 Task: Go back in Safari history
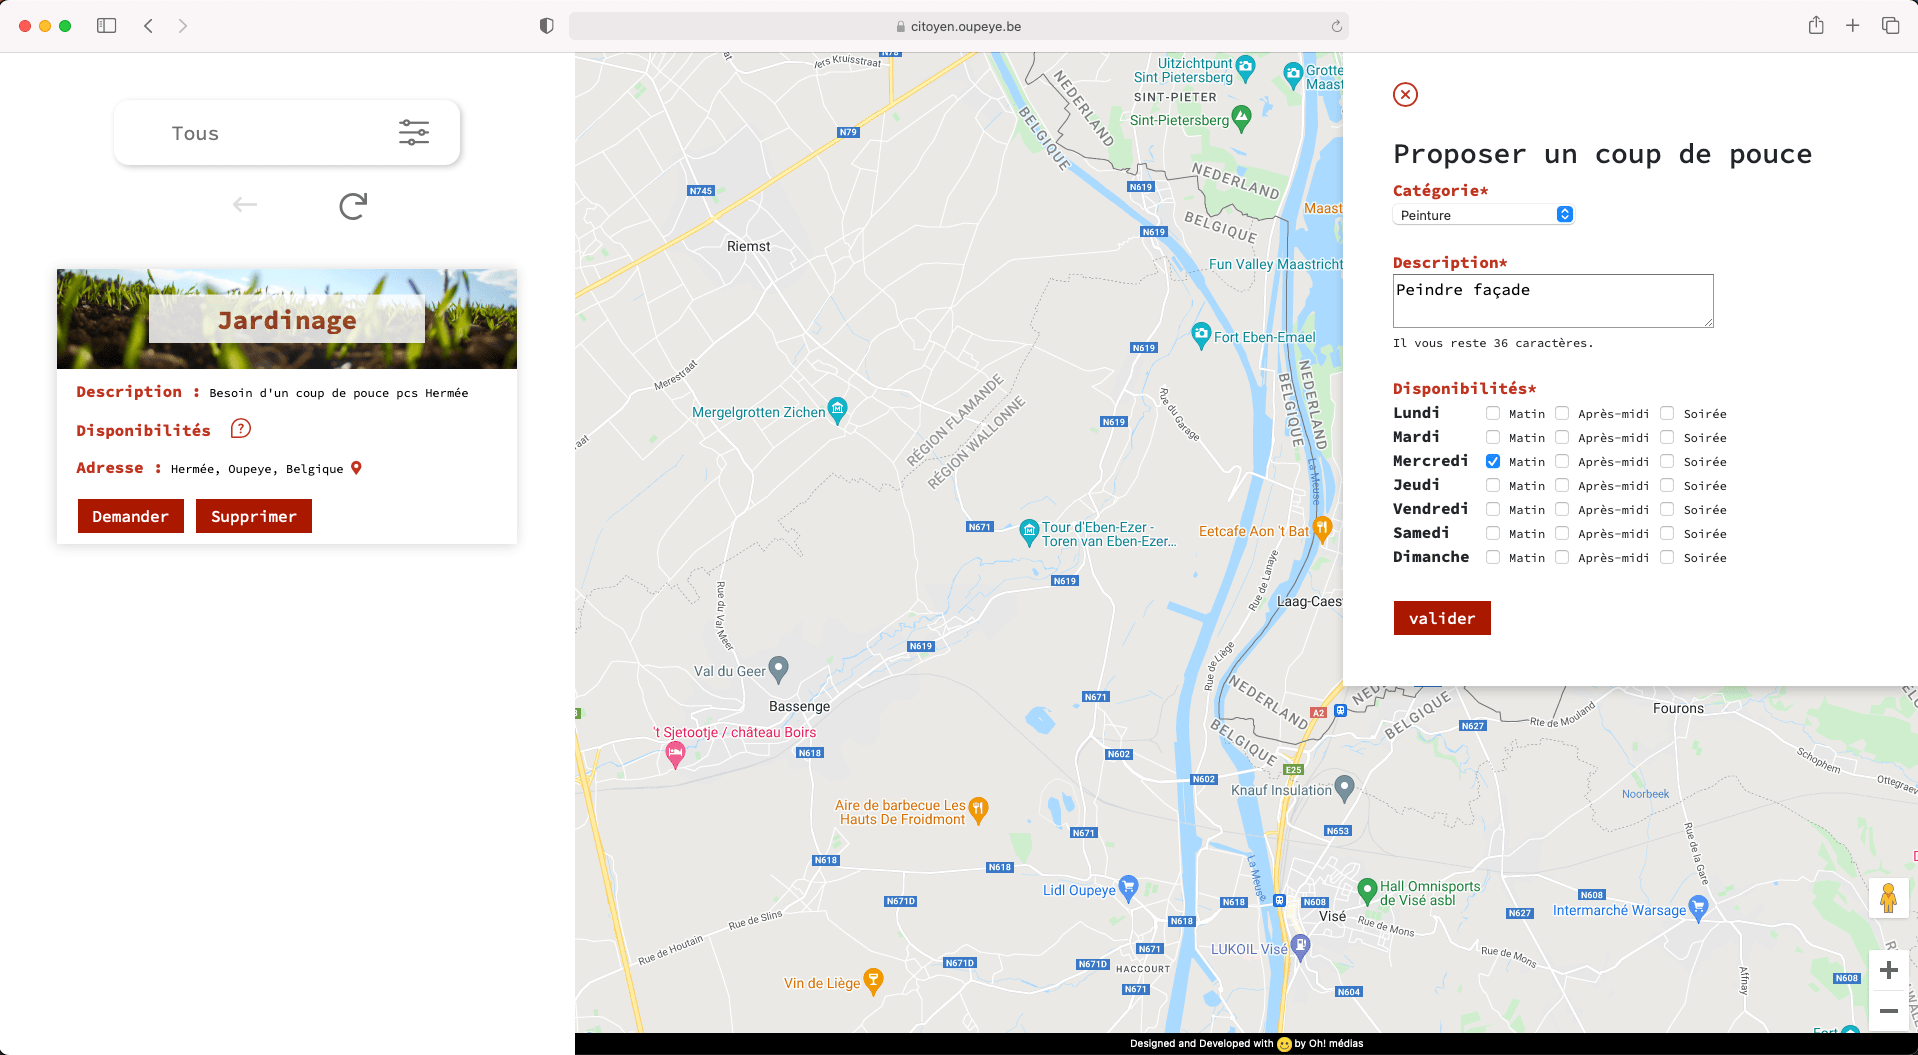(148, 26)
